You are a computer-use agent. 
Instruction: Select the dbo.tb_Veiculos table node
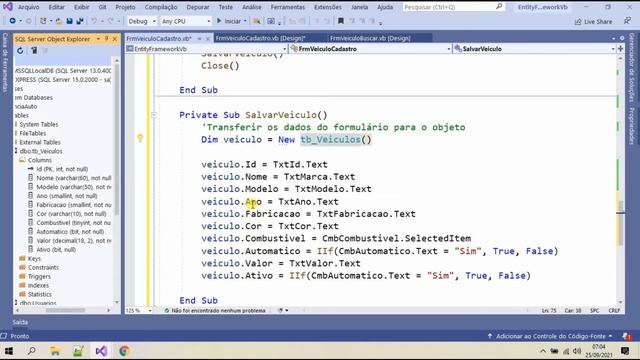41,151
